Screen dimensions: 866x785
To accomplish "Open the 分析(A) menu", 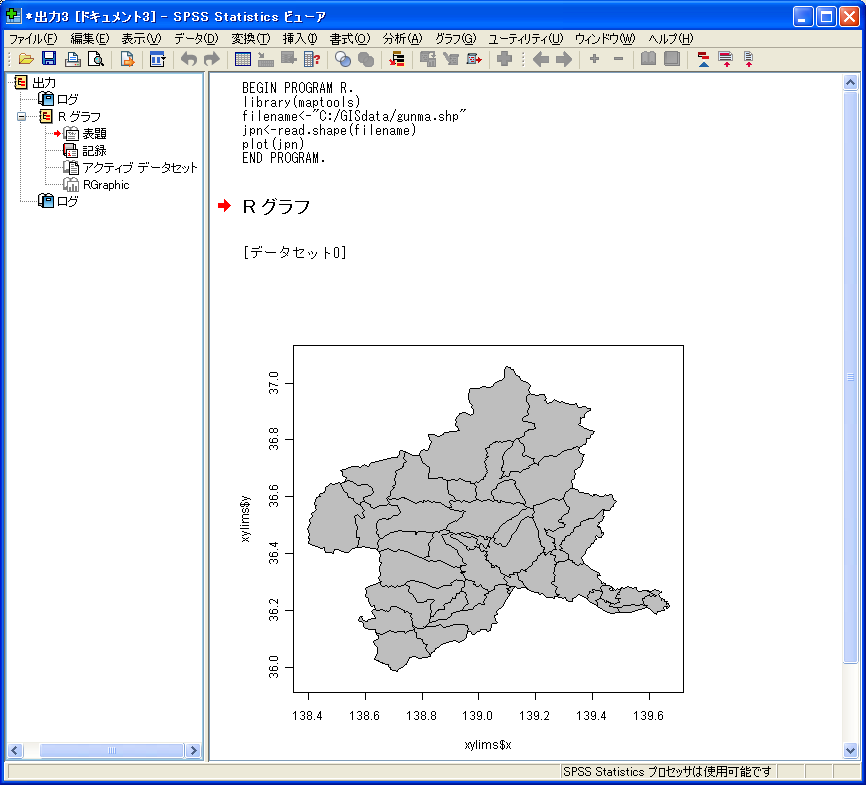I will click(402, 38).
